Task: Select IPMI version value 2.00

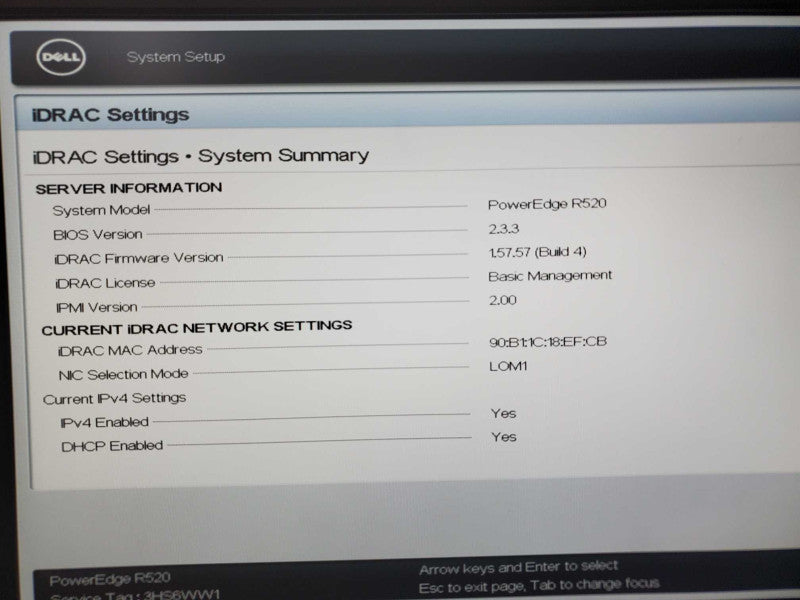Action: point(503,300)
